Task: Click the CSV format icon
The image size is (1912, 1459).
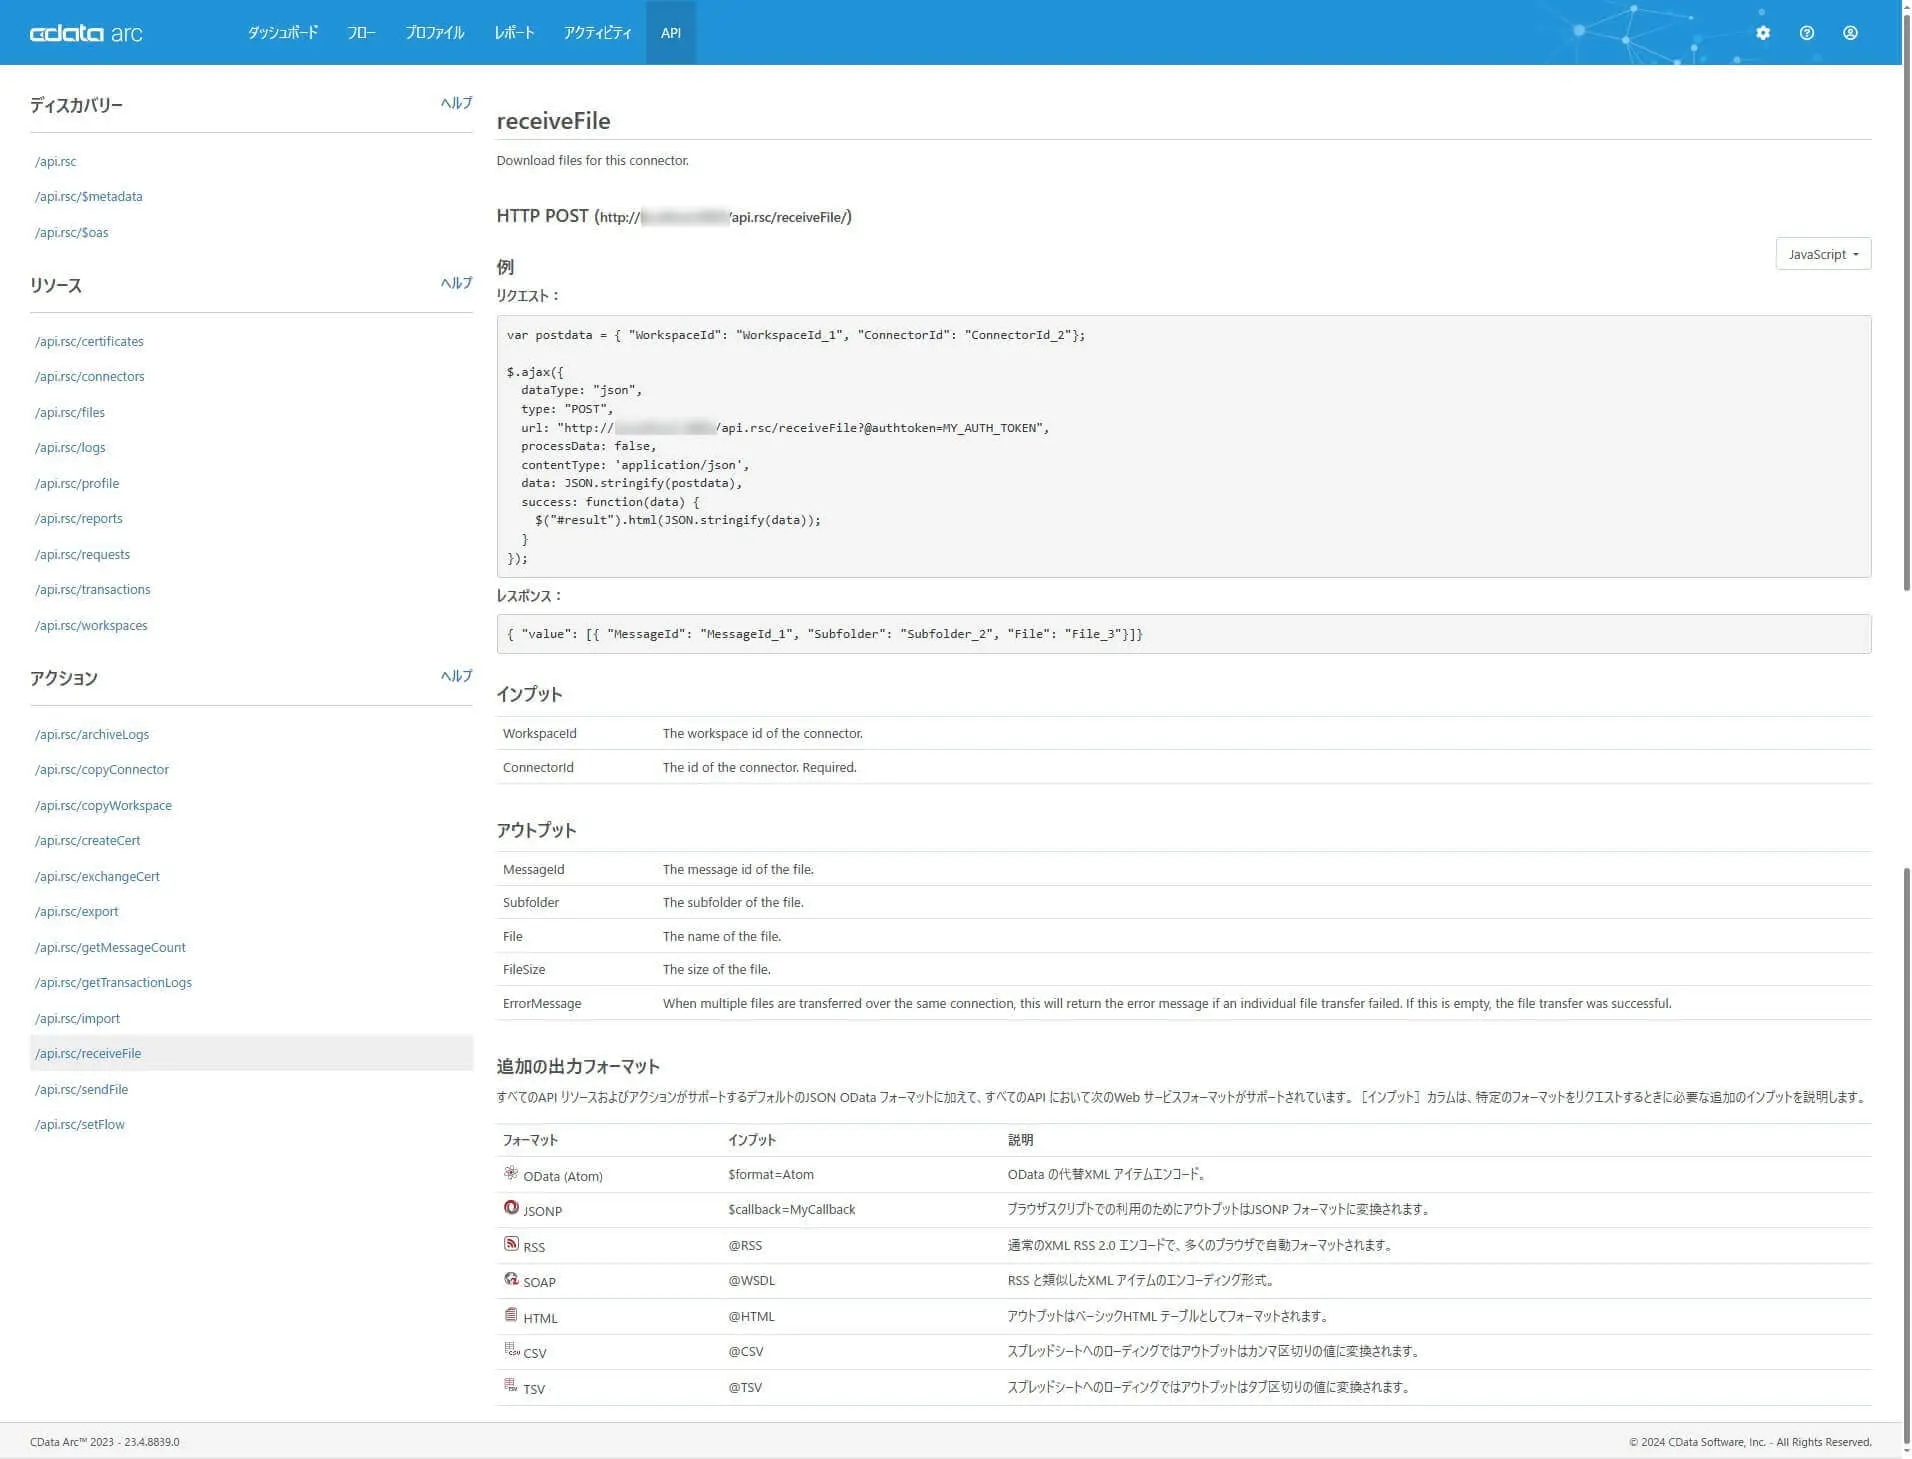Action: pyautogui.click(x=511, y=1350)
